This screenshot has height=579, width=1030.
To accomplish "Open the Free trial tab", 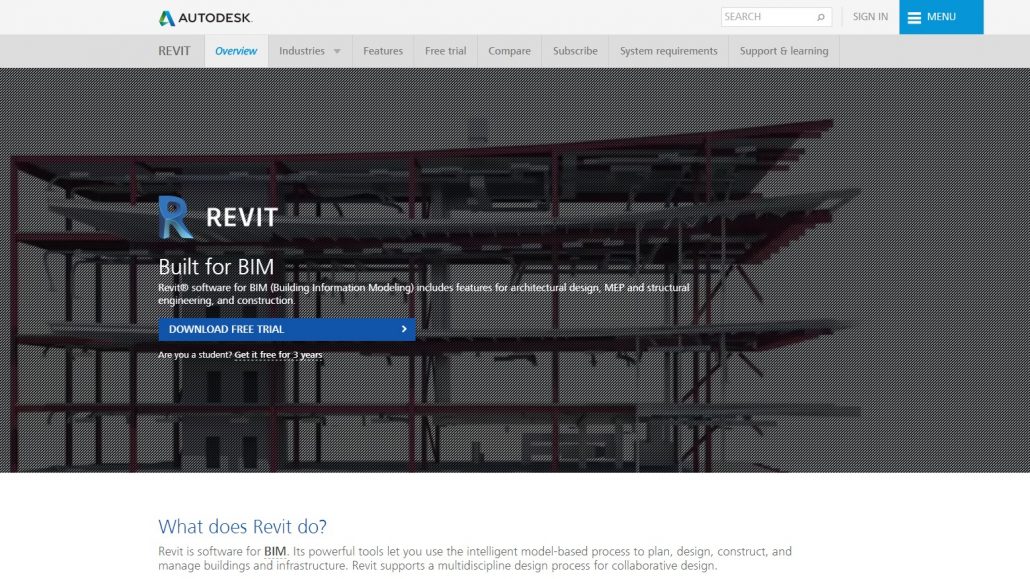I will 445,51.
